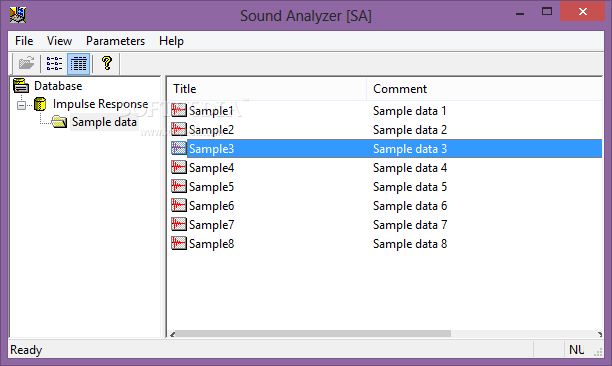
Task: Click the scrollbar left arrow
Action: (x=172, y=334)
